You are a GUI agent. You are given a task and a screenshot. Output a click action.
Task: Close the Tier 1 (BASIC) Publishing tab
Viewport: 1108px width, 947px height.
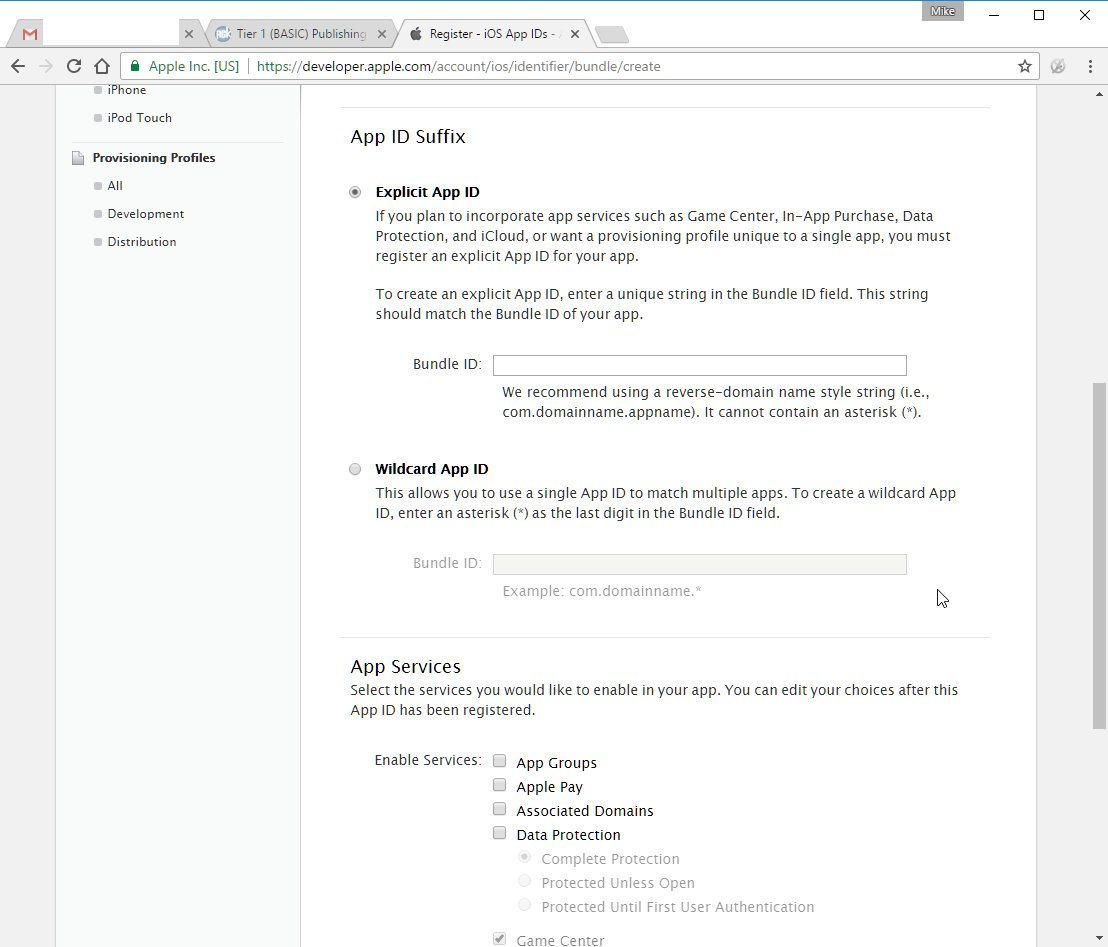pos(382,34)
